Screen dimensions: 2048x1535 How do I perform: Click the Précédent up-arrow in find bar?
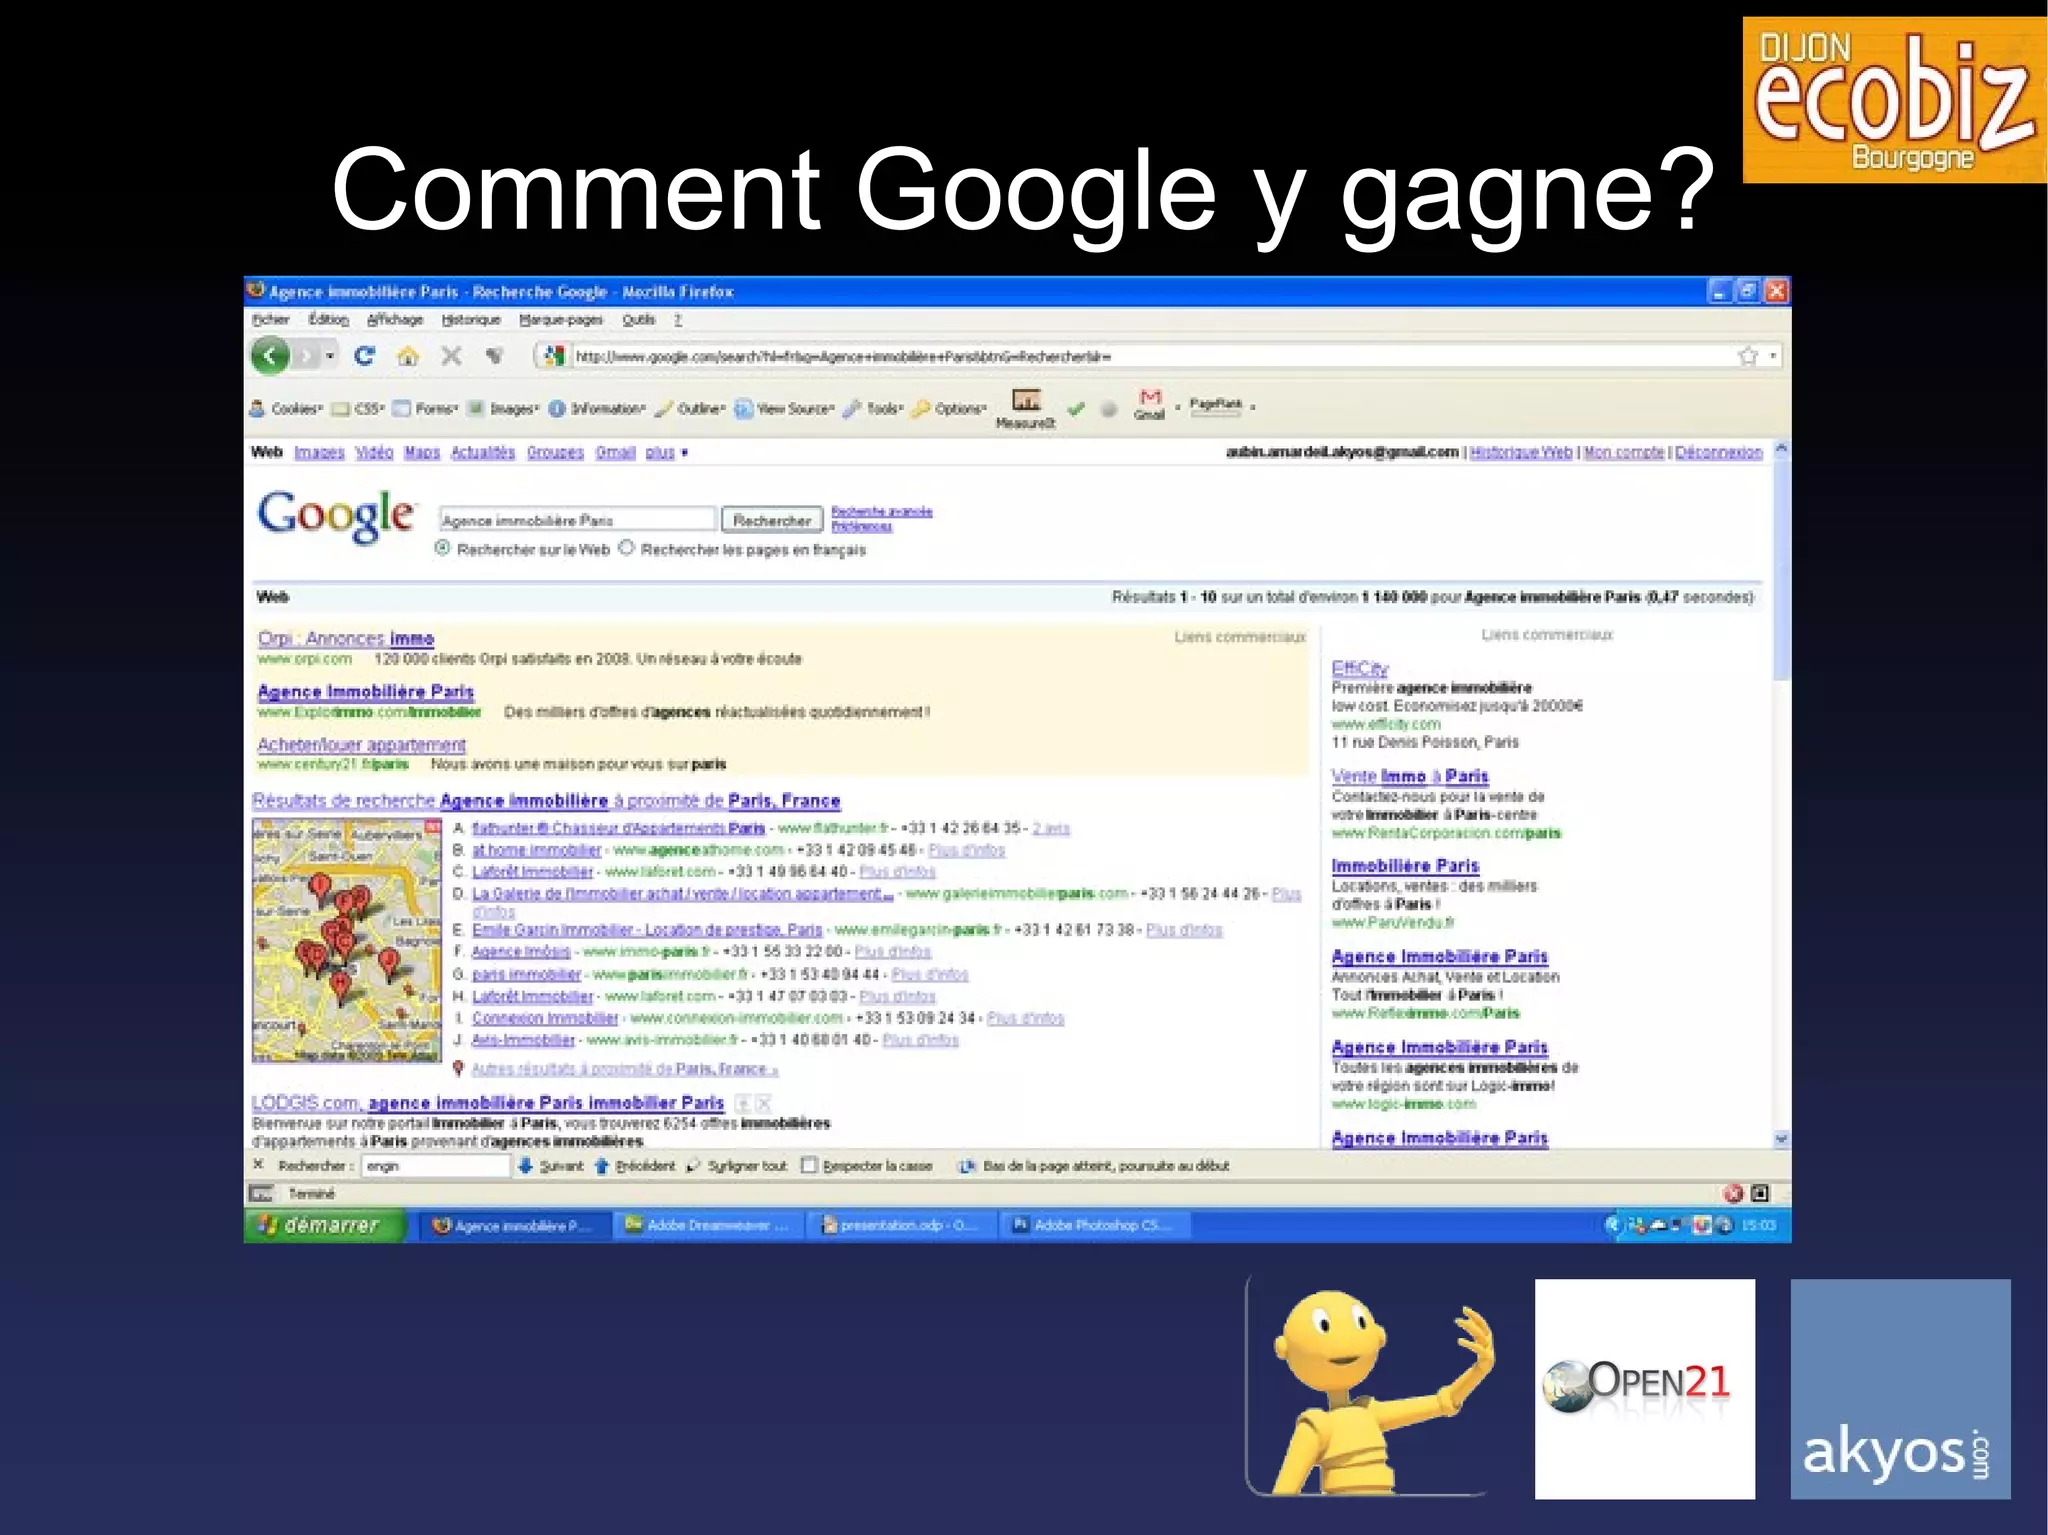pyautogui.click(x=634, y=1166)
